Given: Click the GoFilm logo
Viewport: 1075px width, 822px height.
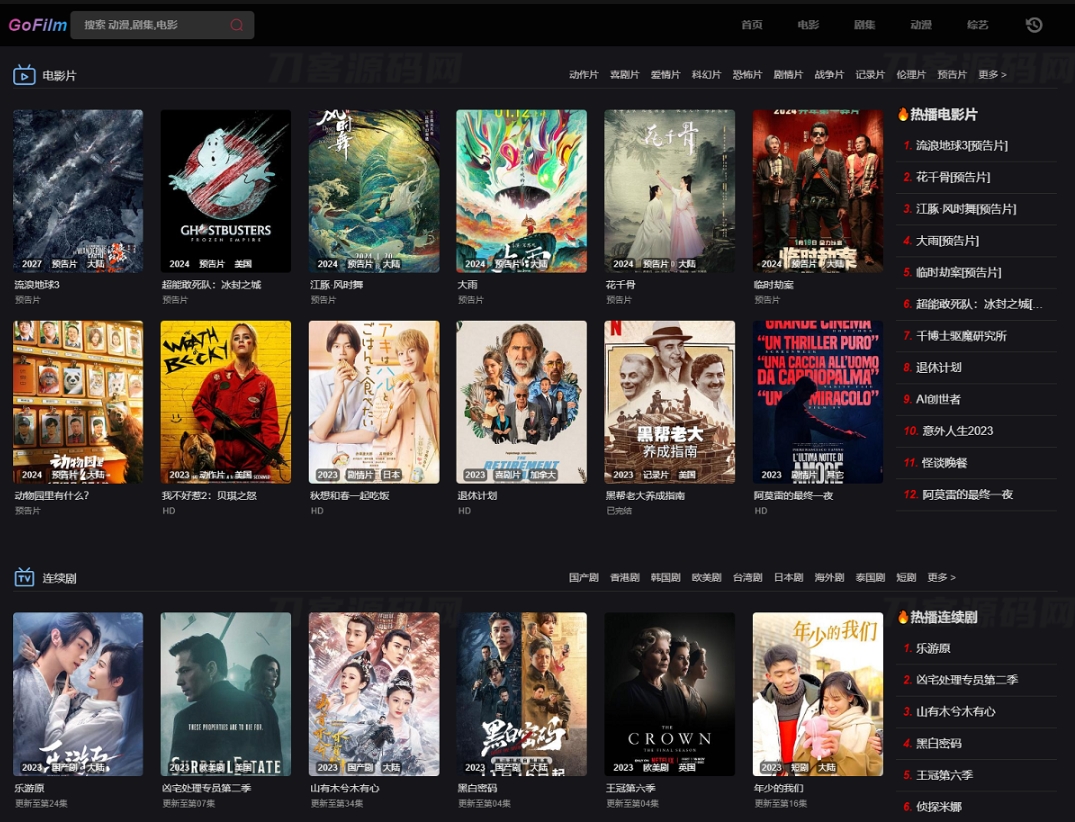Looking at the screenshot, I should (x=38, y=25).
